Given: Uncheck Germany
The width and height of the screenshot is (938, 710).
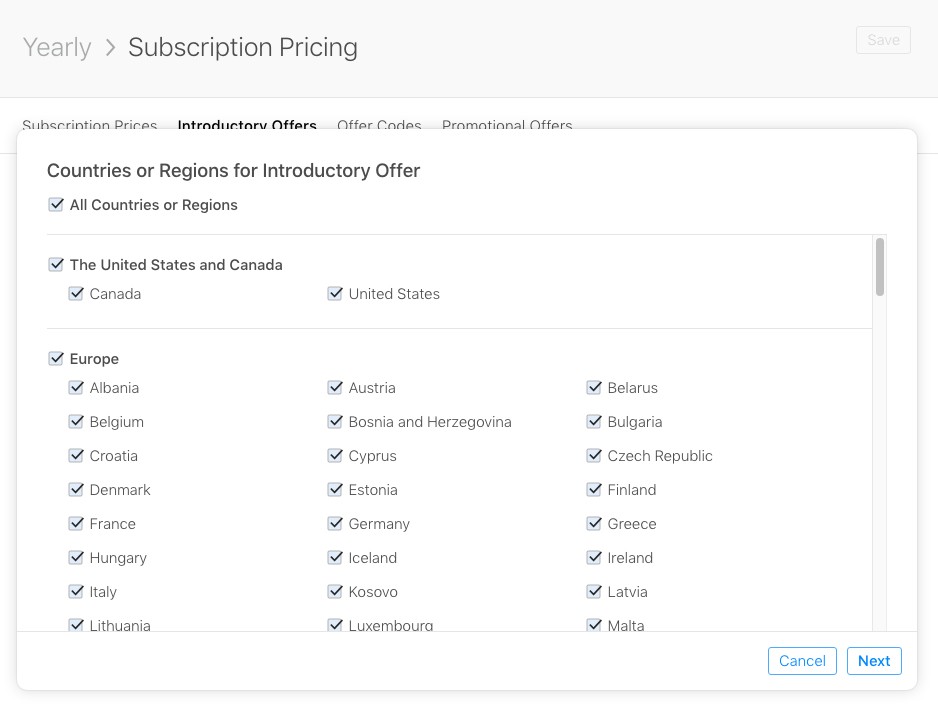Looking at the screenshot, I should (335, 524).
